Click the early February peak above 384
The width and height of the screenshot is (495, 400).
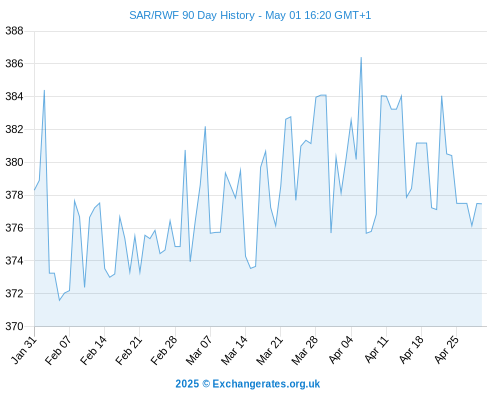pos(44,91)
